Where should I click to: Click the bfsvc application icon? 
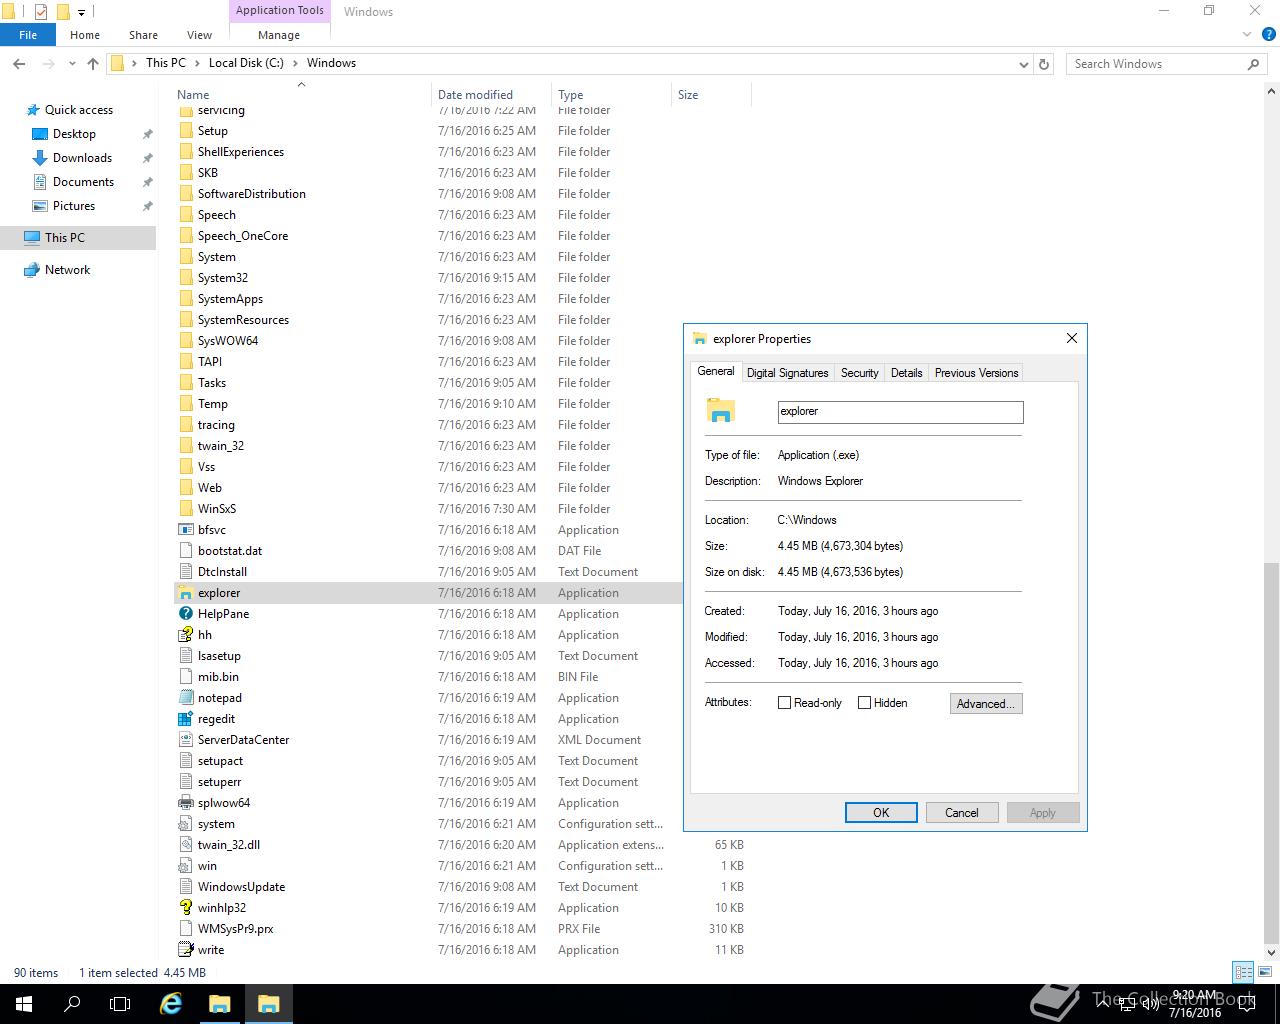(x=185, y=530)
